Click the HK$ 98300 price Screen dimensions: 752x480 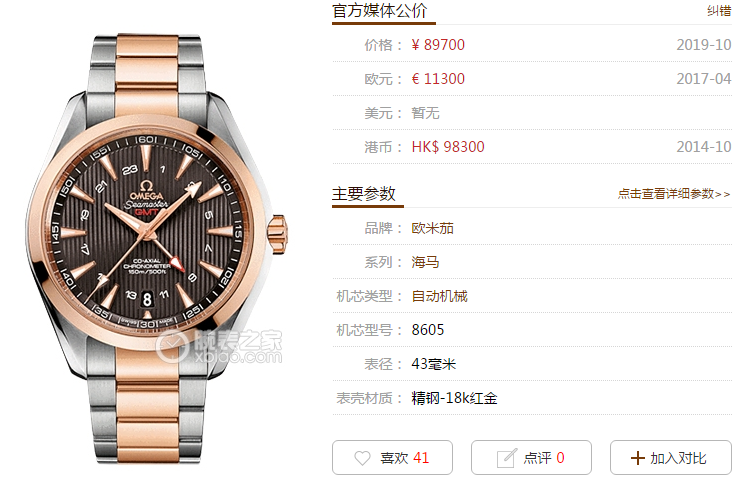448,147
